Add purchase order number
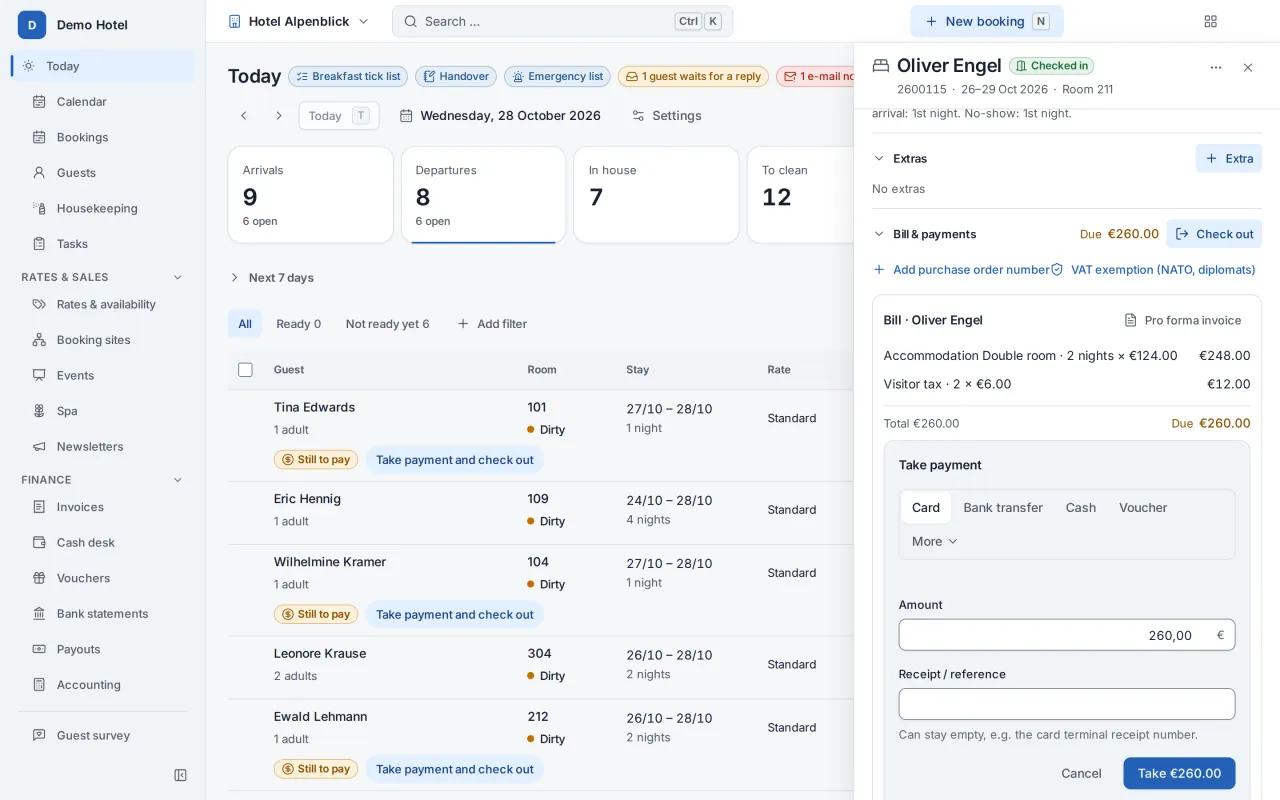The width and height of the screenshot is (1280, 800). click(961, 269)
